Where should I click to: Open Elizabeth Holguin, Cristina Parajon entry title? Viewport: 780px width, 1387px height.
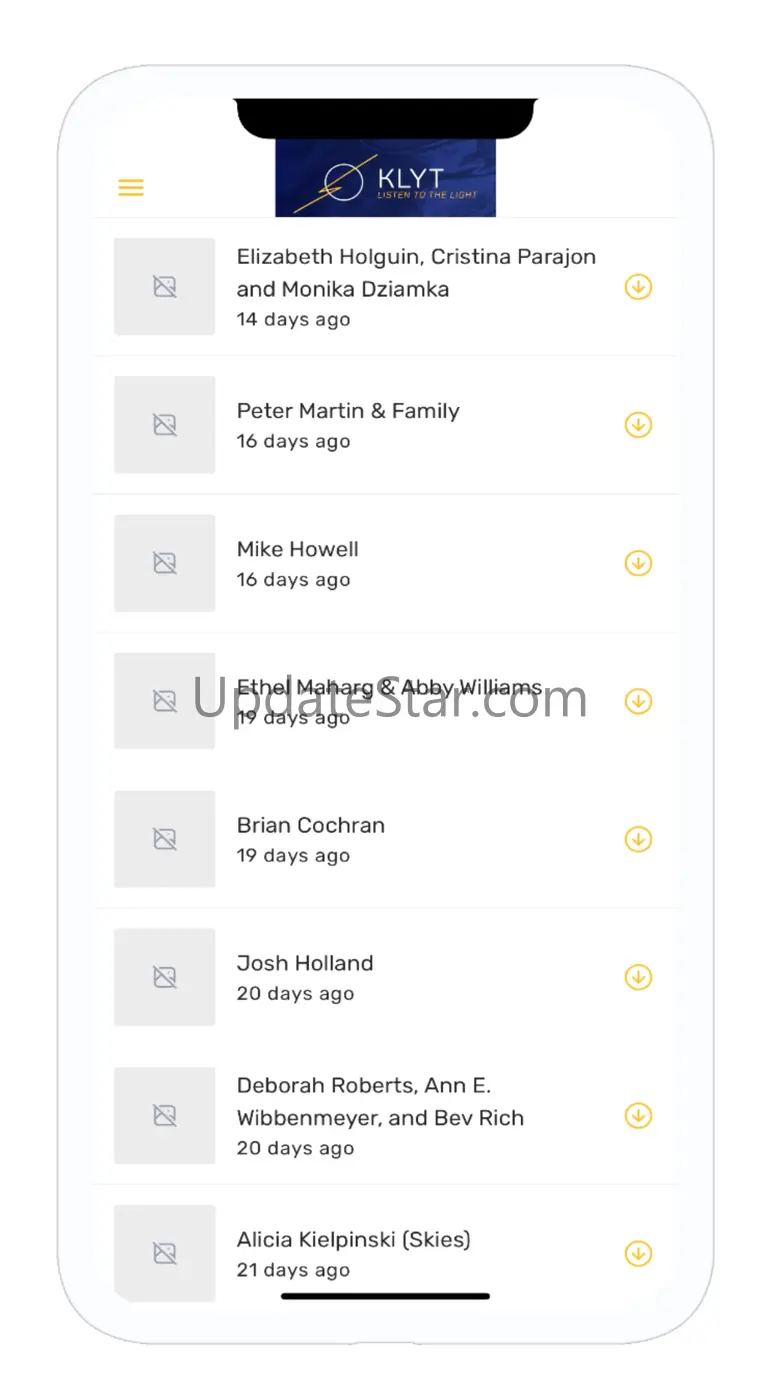pos(416,272)
